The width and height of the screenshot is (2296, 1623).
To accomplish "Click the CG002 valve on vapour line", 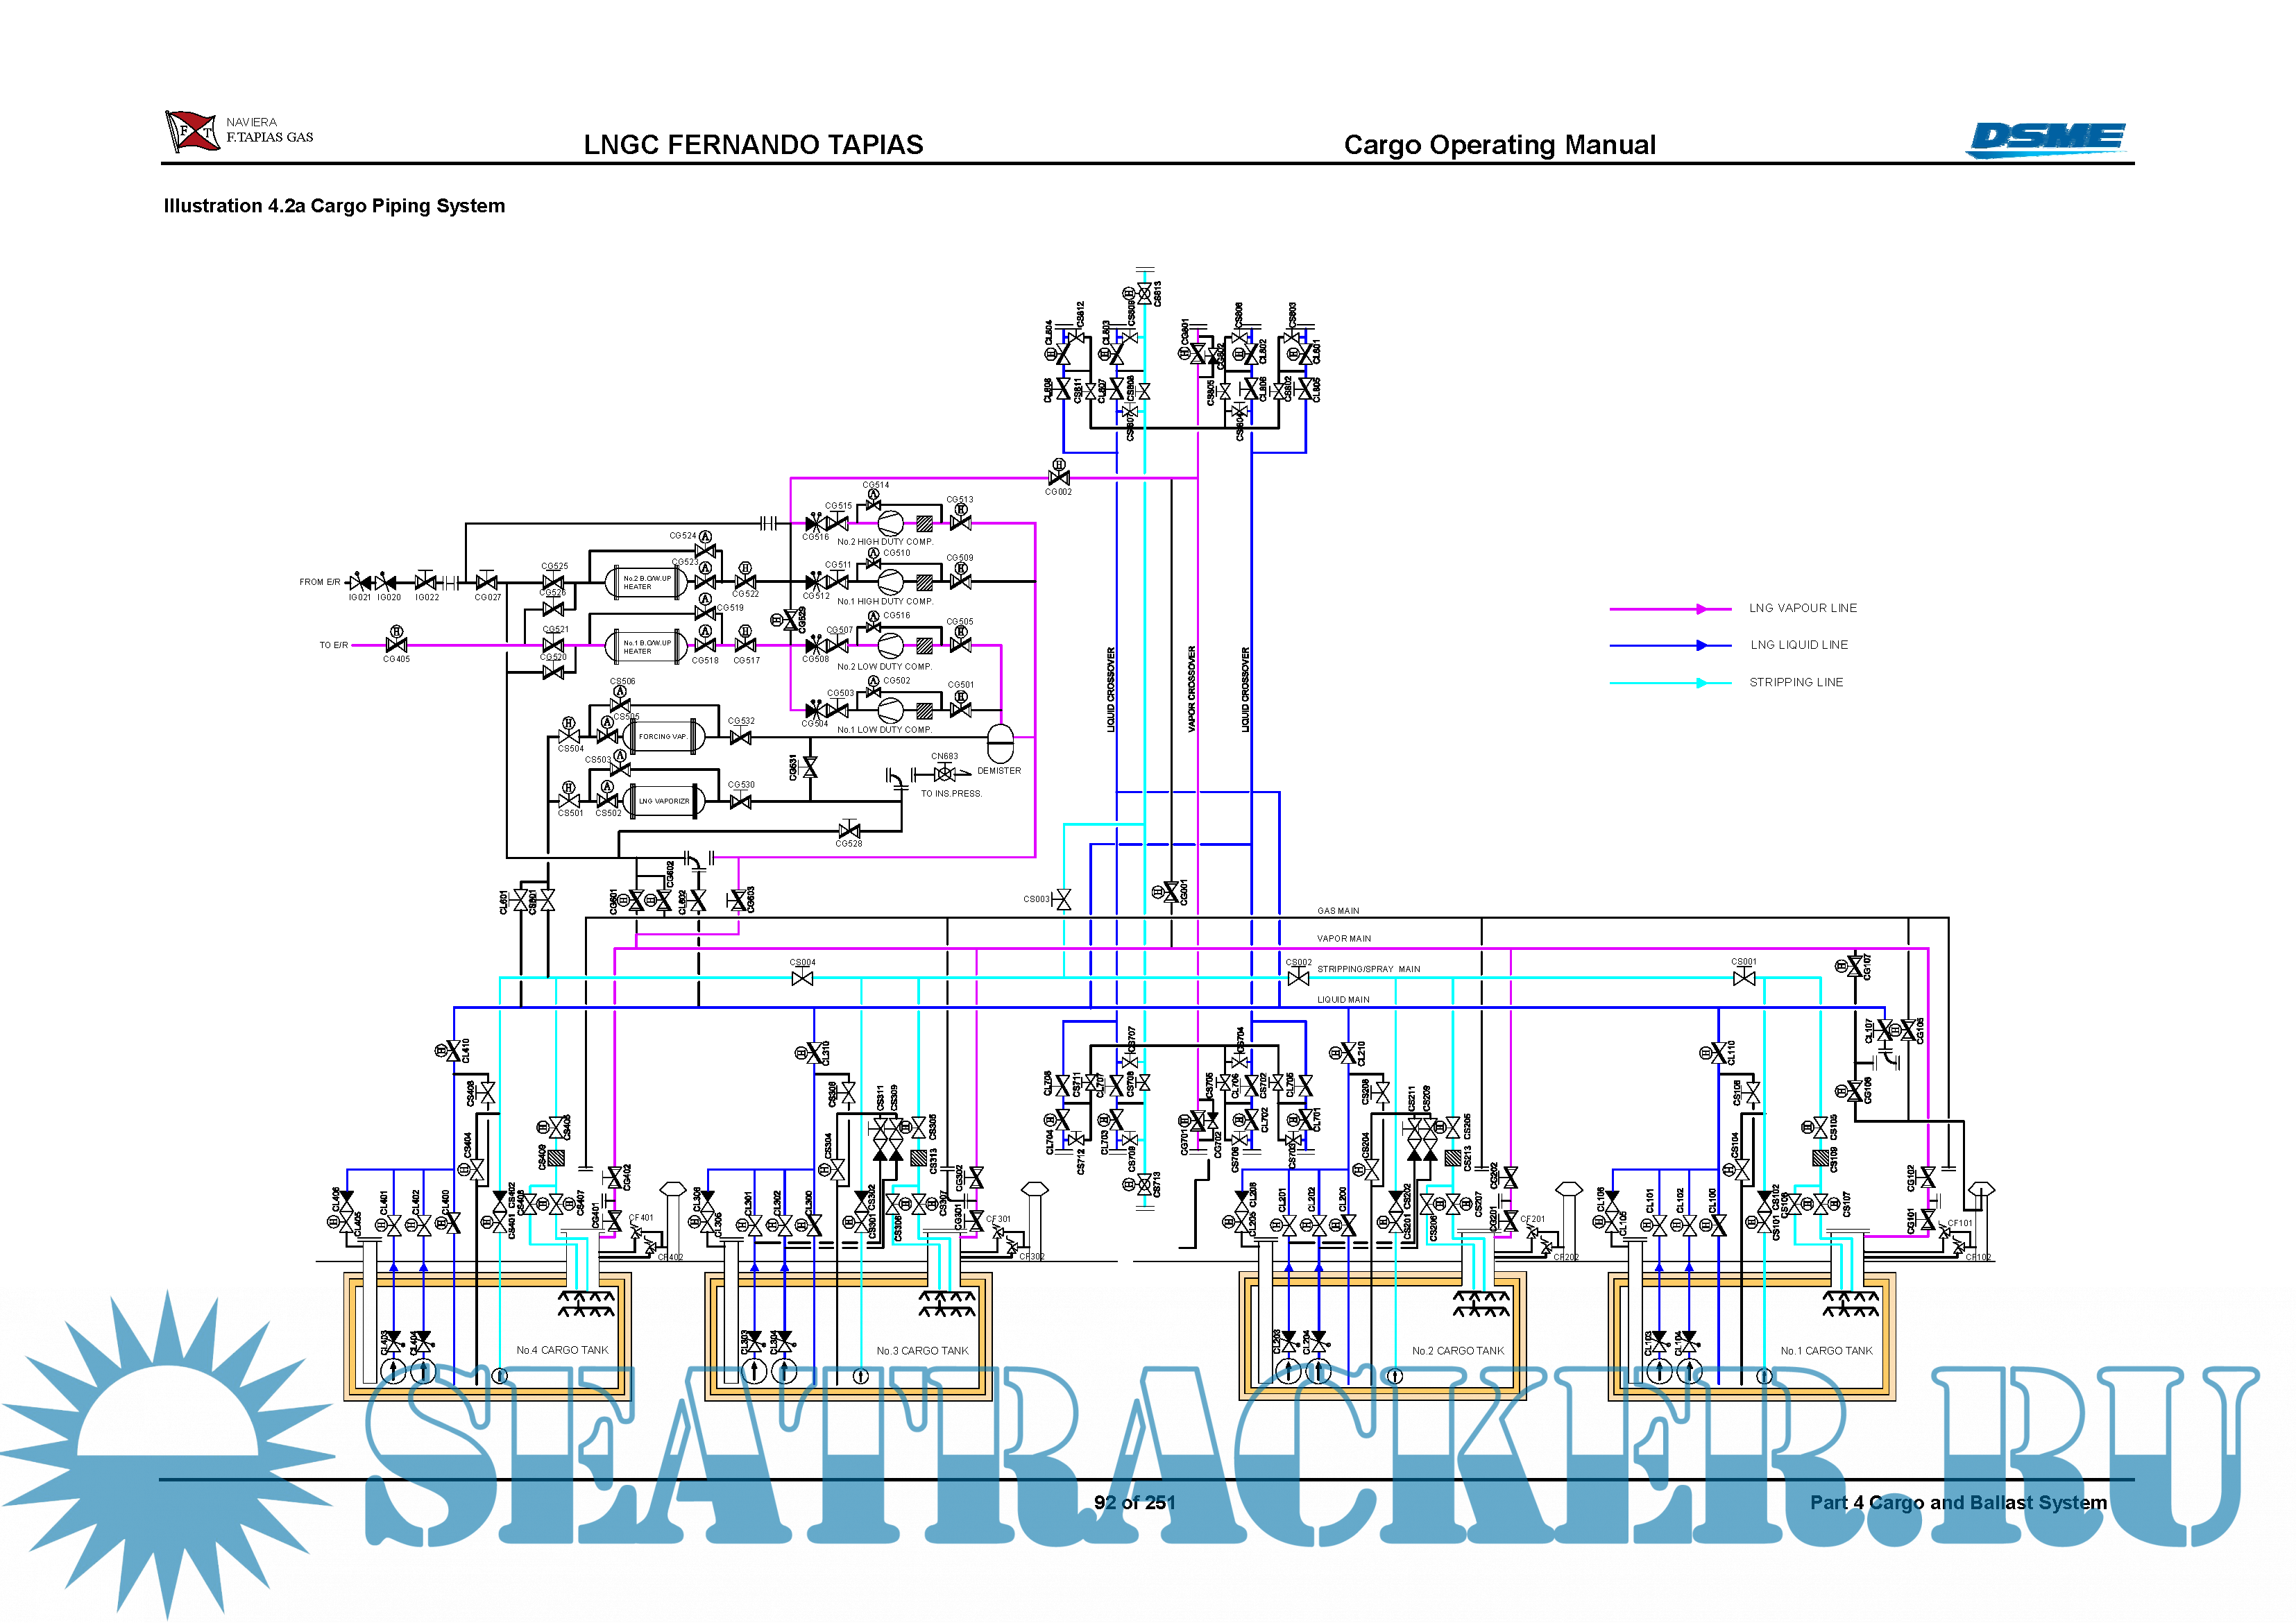I will pyautogui.click(x=1058, y=478).
